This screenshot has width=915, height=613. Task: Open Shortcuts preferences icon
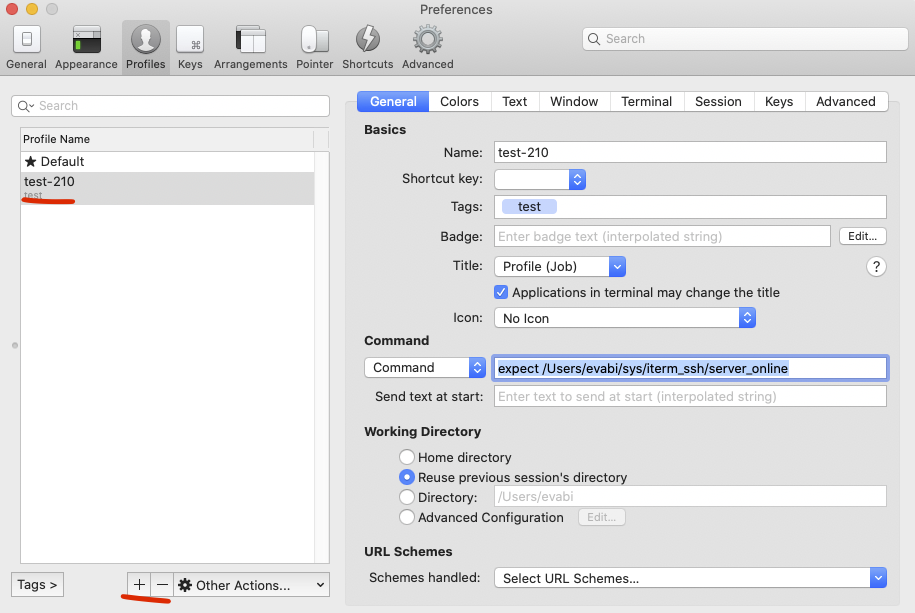368,48
